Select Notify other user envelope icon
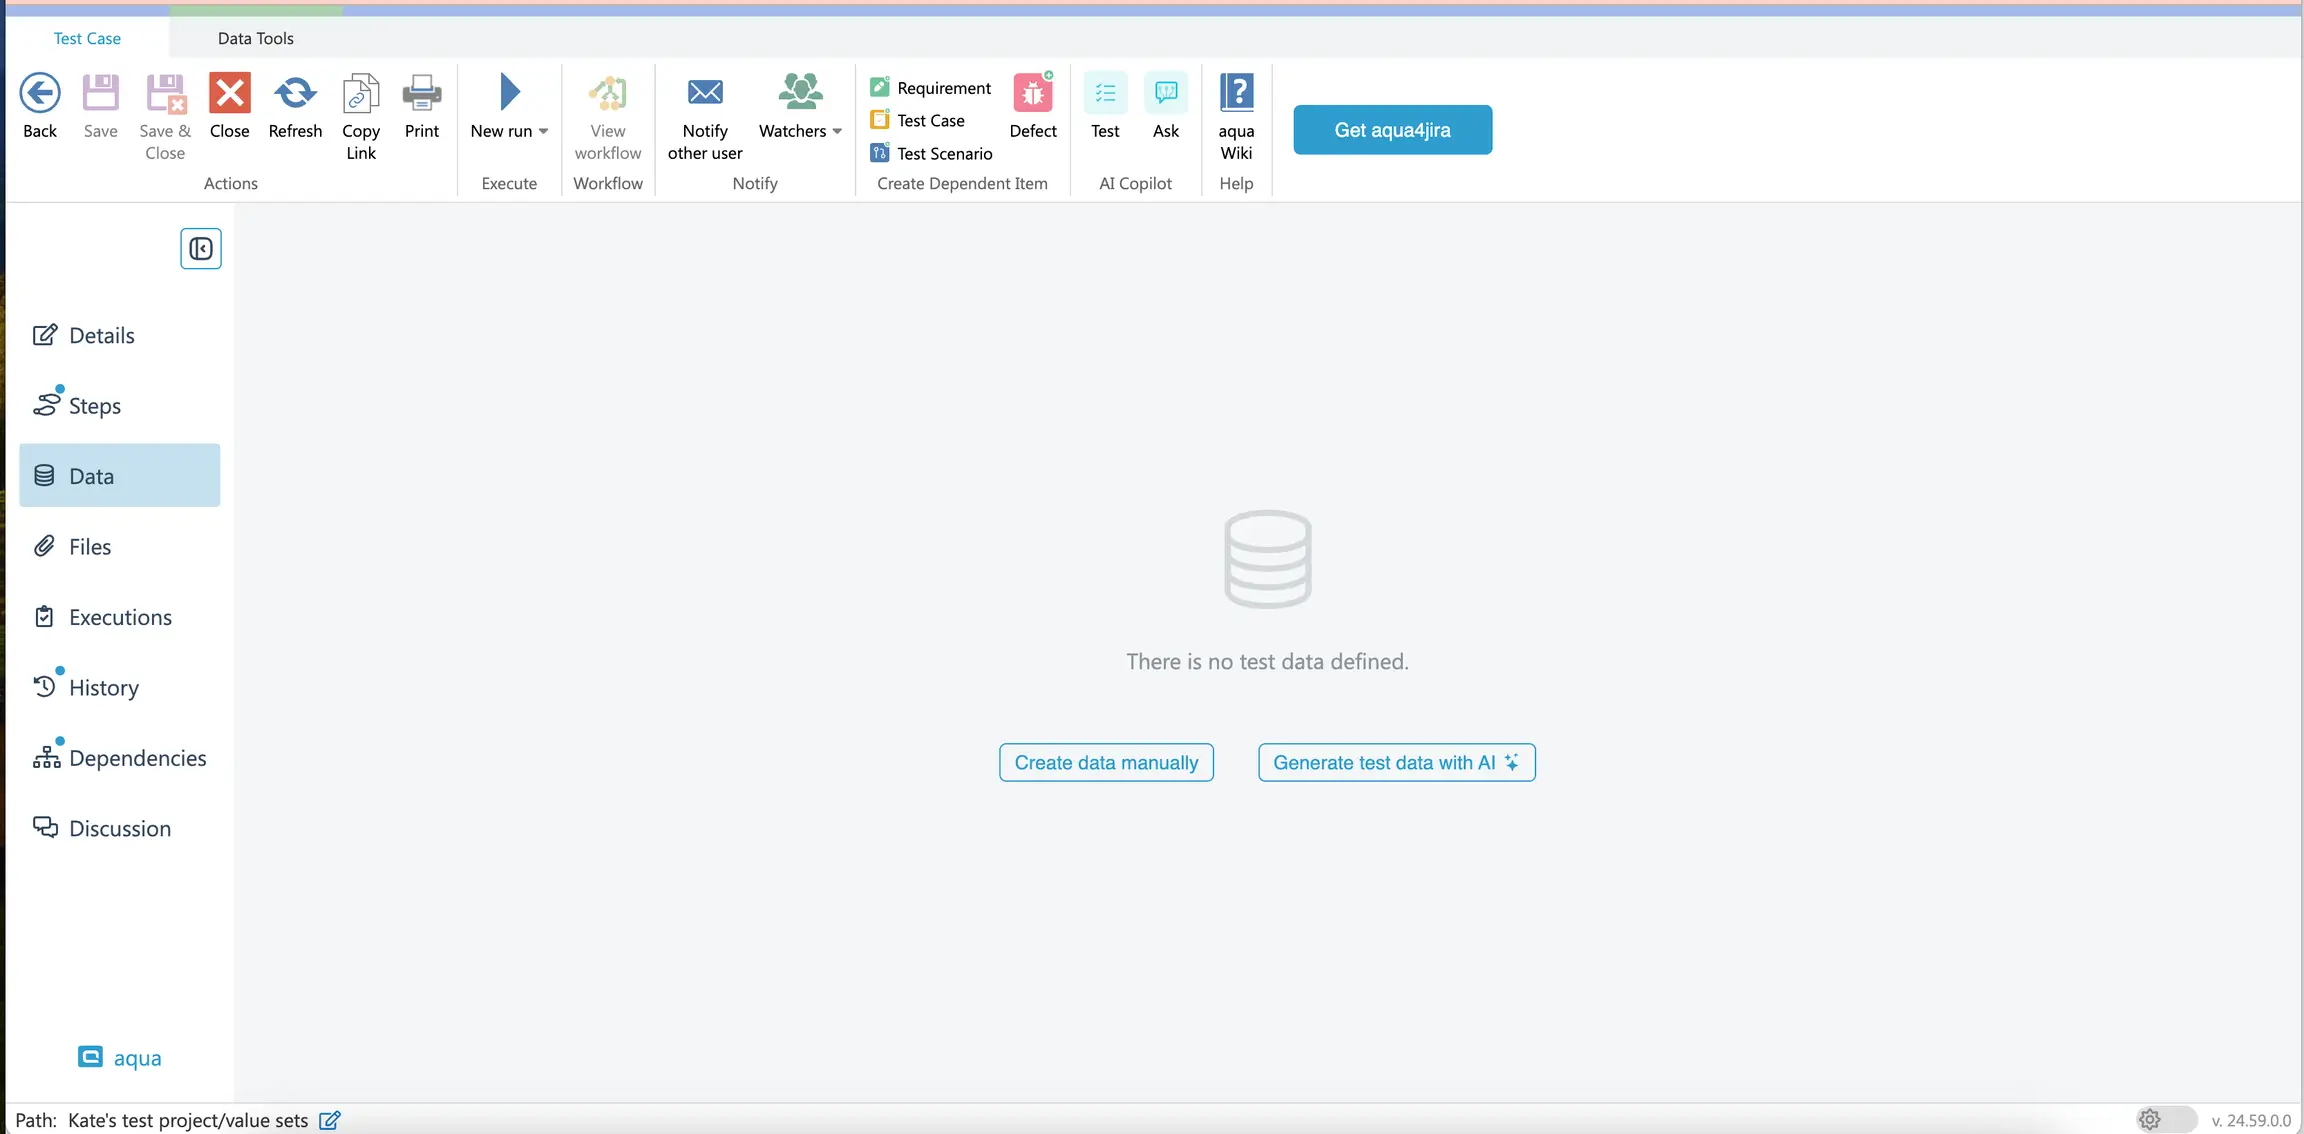Viewport: 2304px width, 1134px height. point(704,93)
